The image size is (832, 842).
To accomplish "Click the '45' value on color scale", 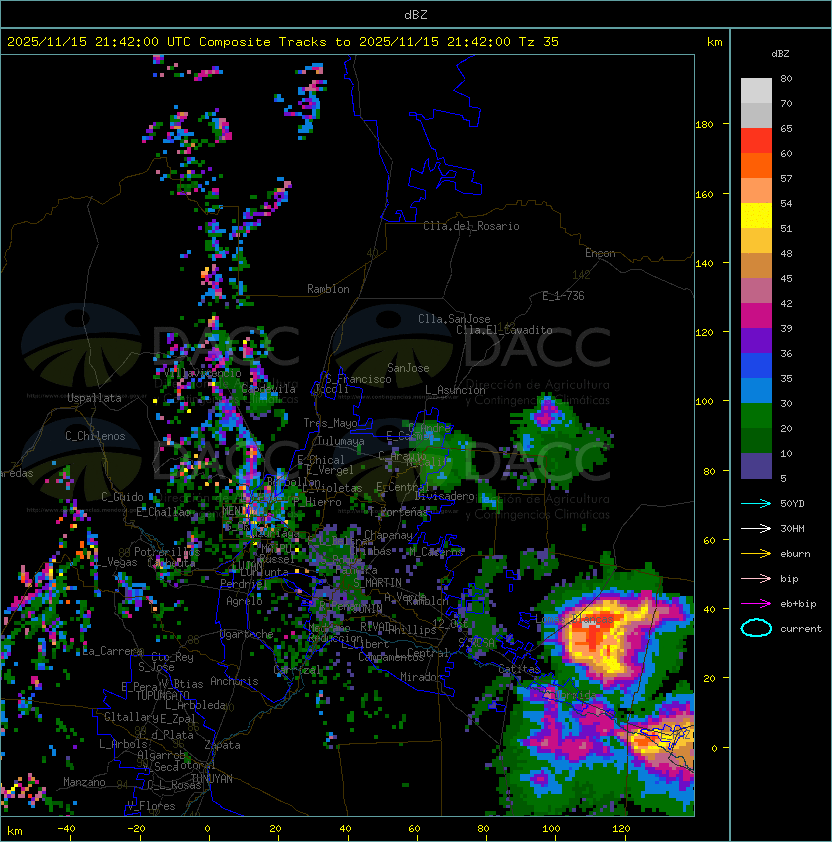I will point(786,278).
